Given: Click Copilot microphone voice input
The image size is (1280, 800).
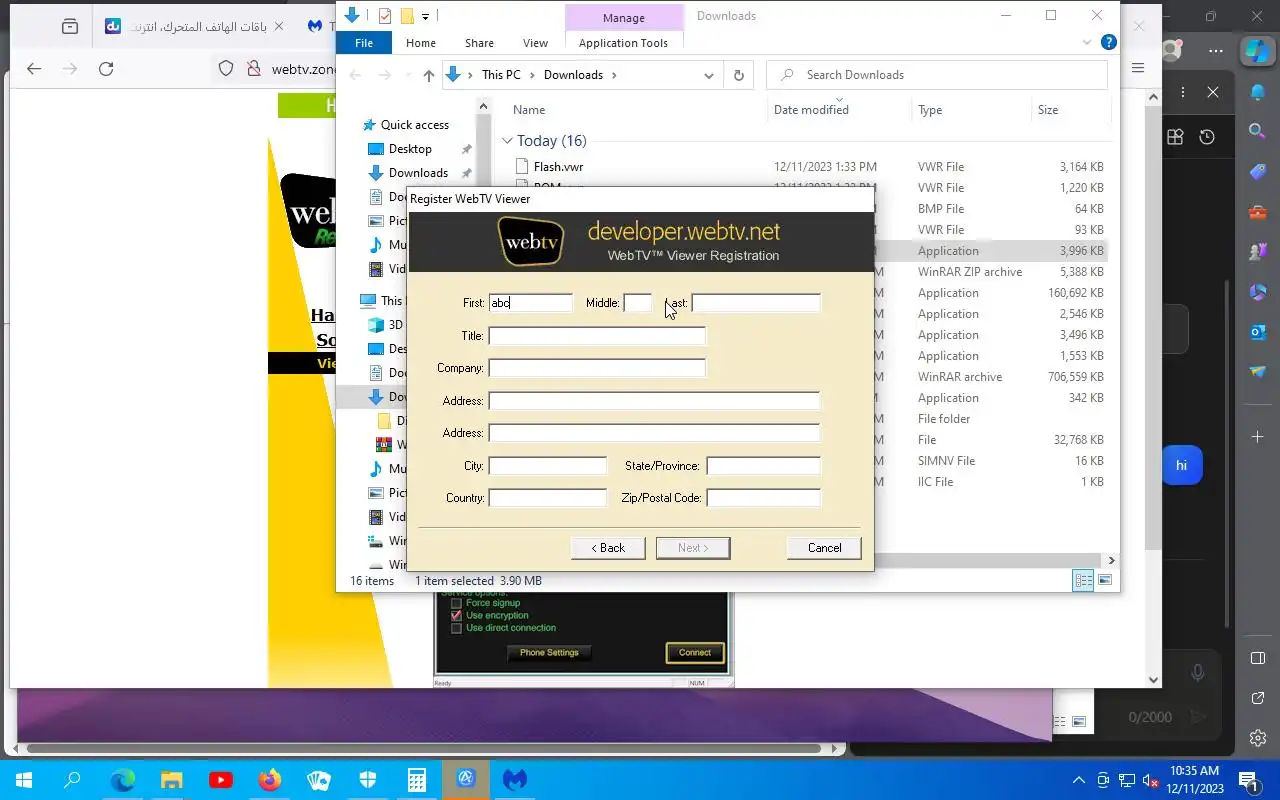Looking at the screenshot, I should [1197, 674].
